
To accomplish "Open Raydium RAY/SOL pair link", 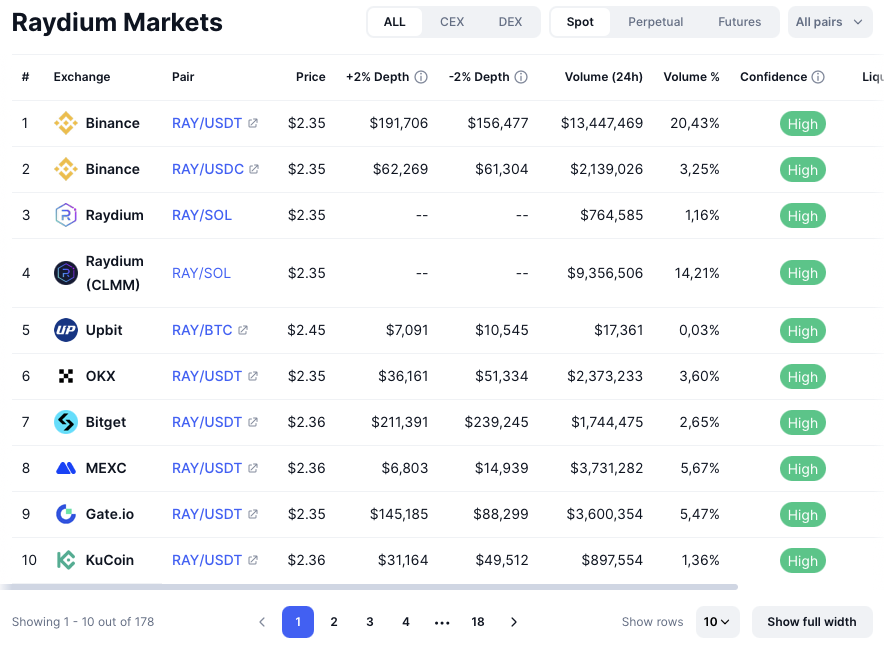I will click(x=202, y=215).
